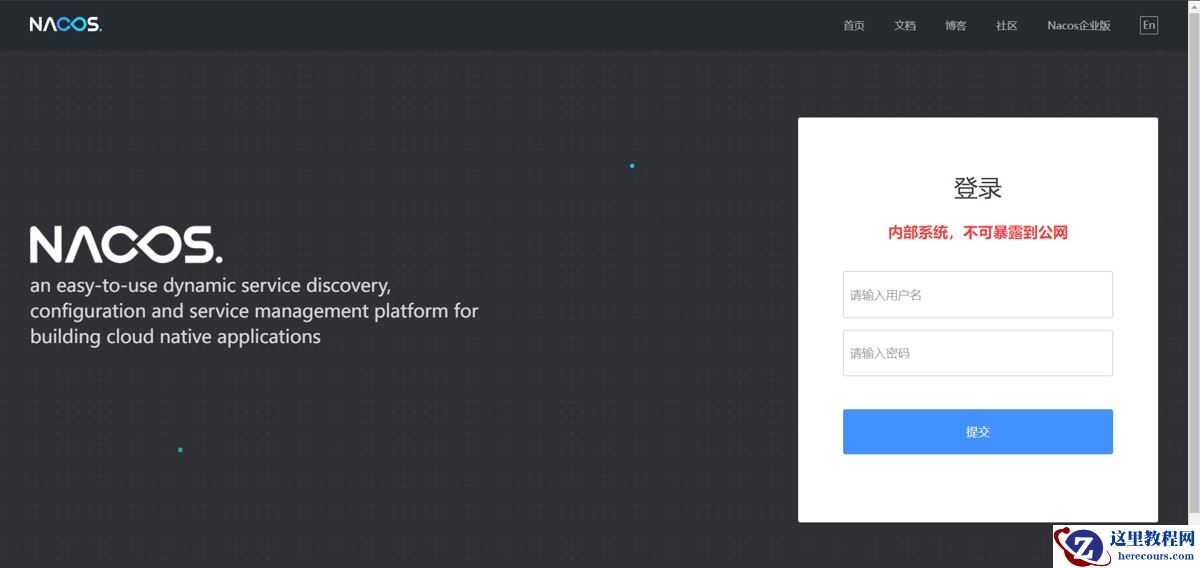Focus the 请输入用户名 username field
The width and height of the screenshot is (1200, 568).
(978, 295)
